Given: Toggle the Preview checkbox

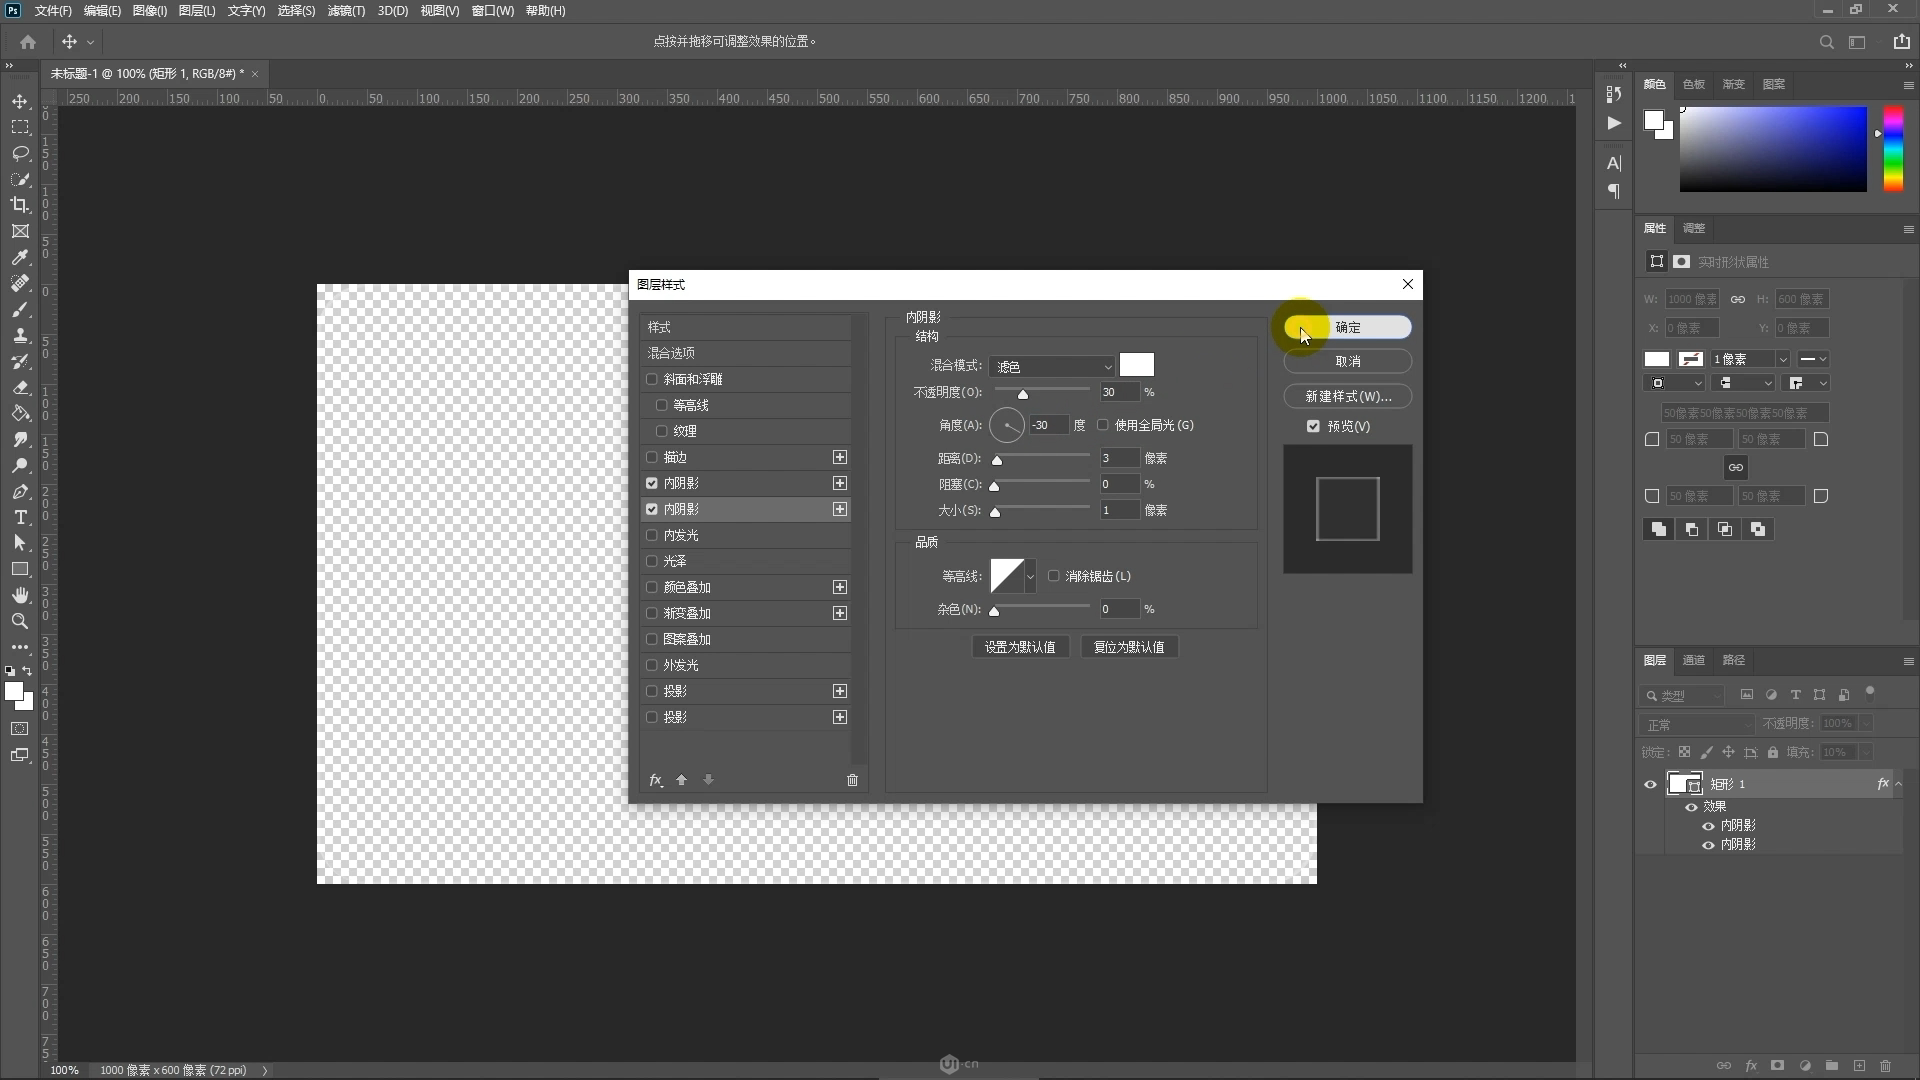Looking at the screenshot, I should [x=1313, y=426].
